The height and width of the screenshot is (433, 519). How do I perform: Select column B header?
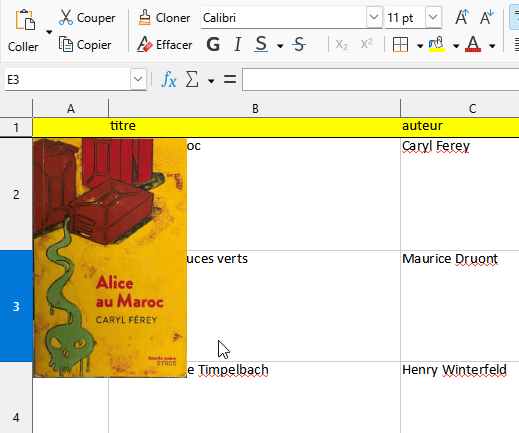click(x=255, y=108)
